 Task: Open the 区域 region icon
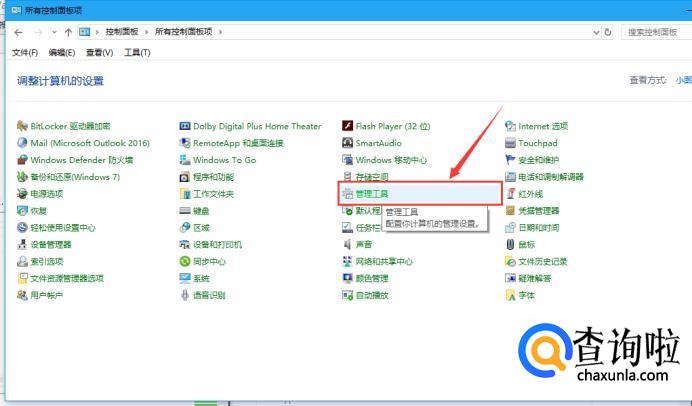[185, 228]
